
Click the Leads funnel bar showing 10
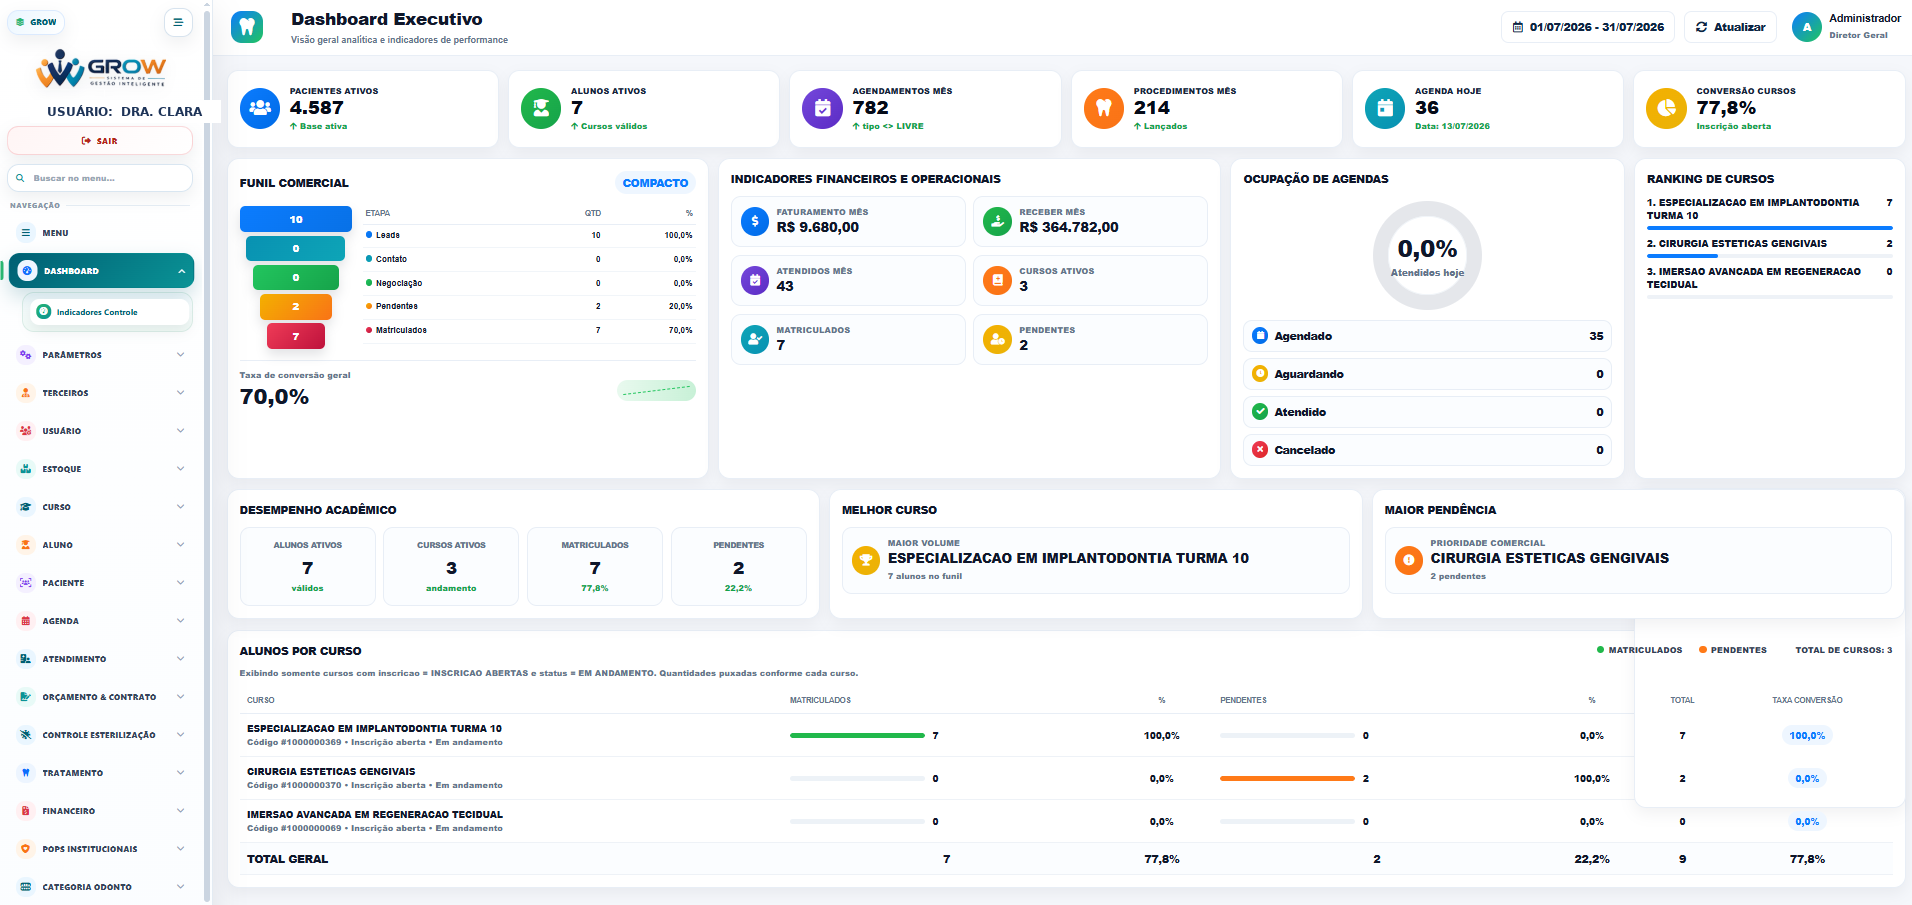point(296,219)
